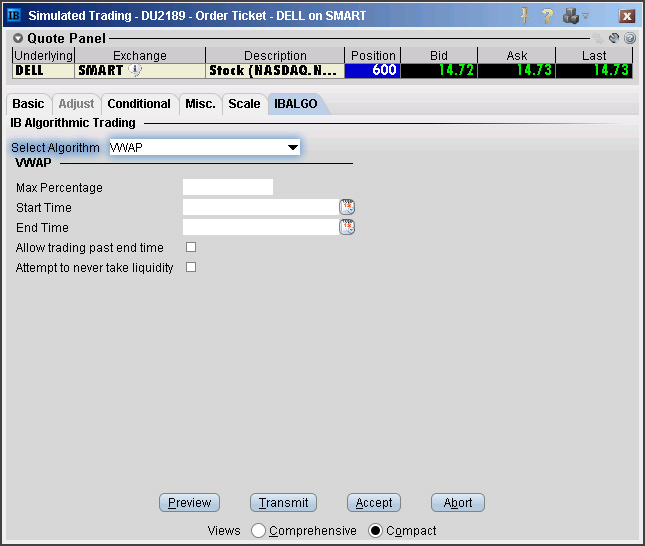This screenshot has height=546, width=645.
Task: Select the IBALGO tab
Action: coord(296,104)
